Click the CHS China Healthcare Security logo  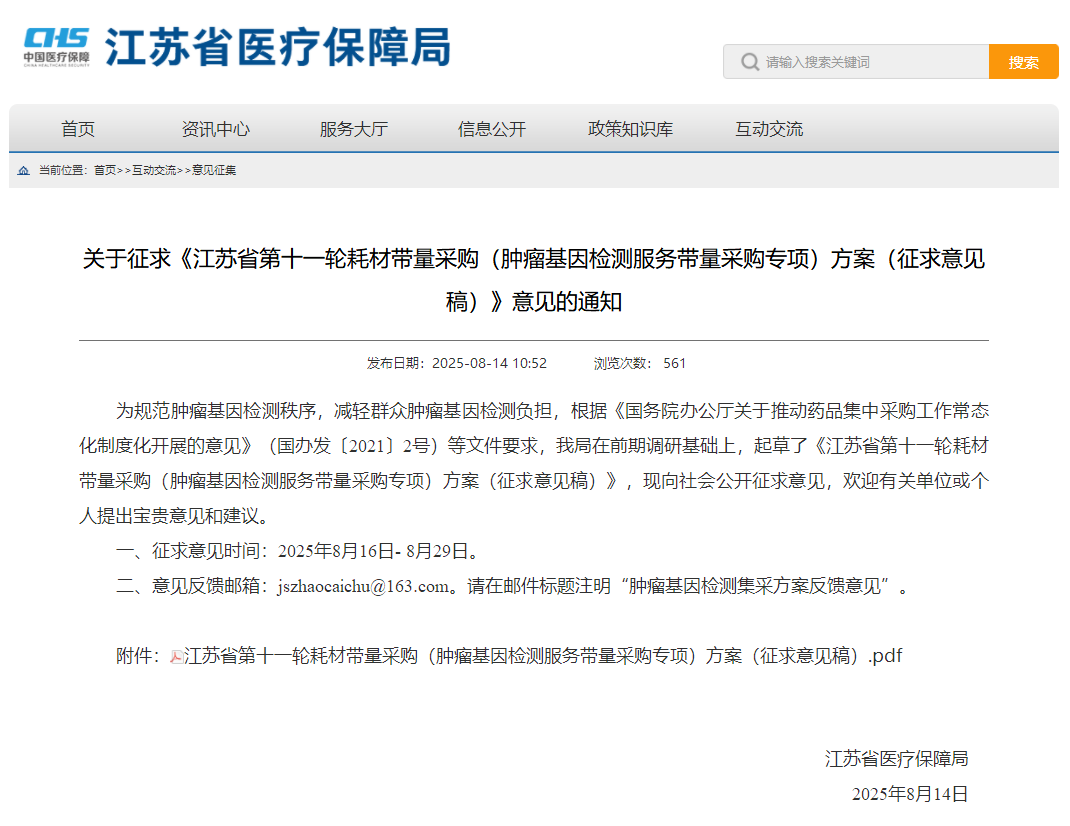57,46
